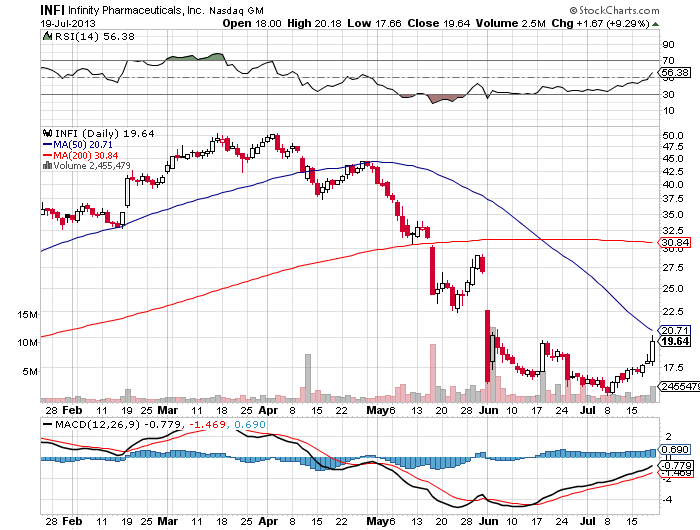Click the 90 level on the RSI axis
The height and width of the screenshot is (530, 700).
[x=668, y=44]
